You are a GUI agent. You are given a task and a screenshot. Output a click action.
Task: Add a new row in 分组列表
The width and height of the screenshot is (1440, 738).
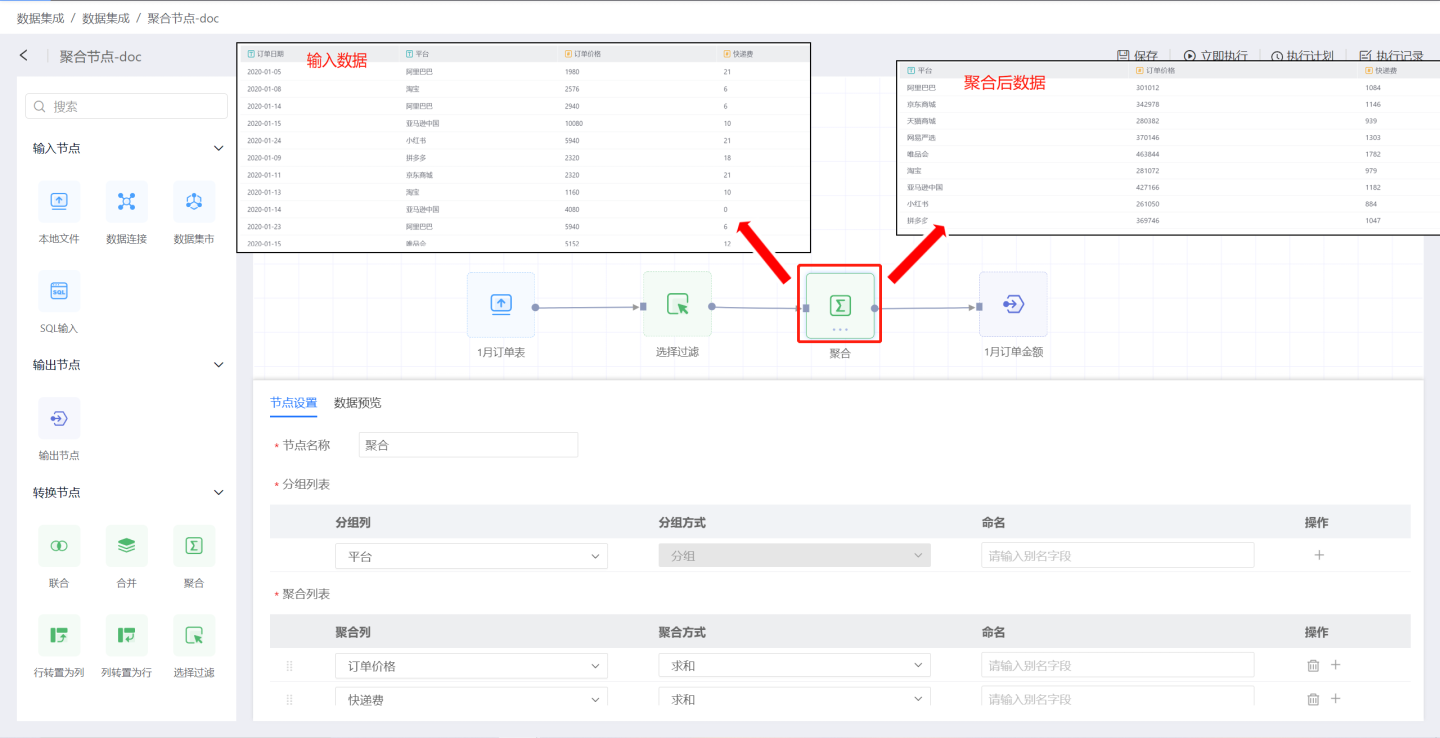pyautogui.click(x=1319, y=555)
